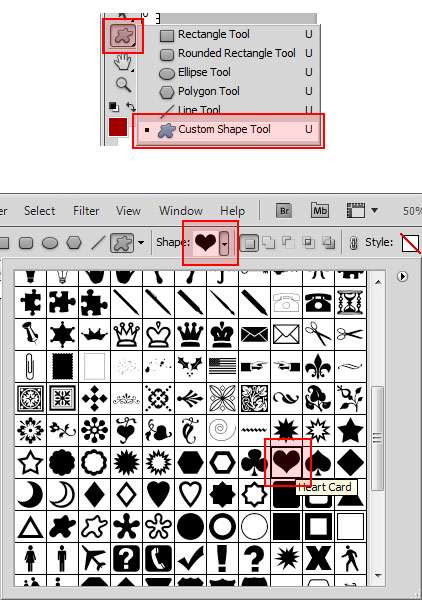Click heart preview in Shape field
This screenshot has width=422, height=600.
(206, 243)
